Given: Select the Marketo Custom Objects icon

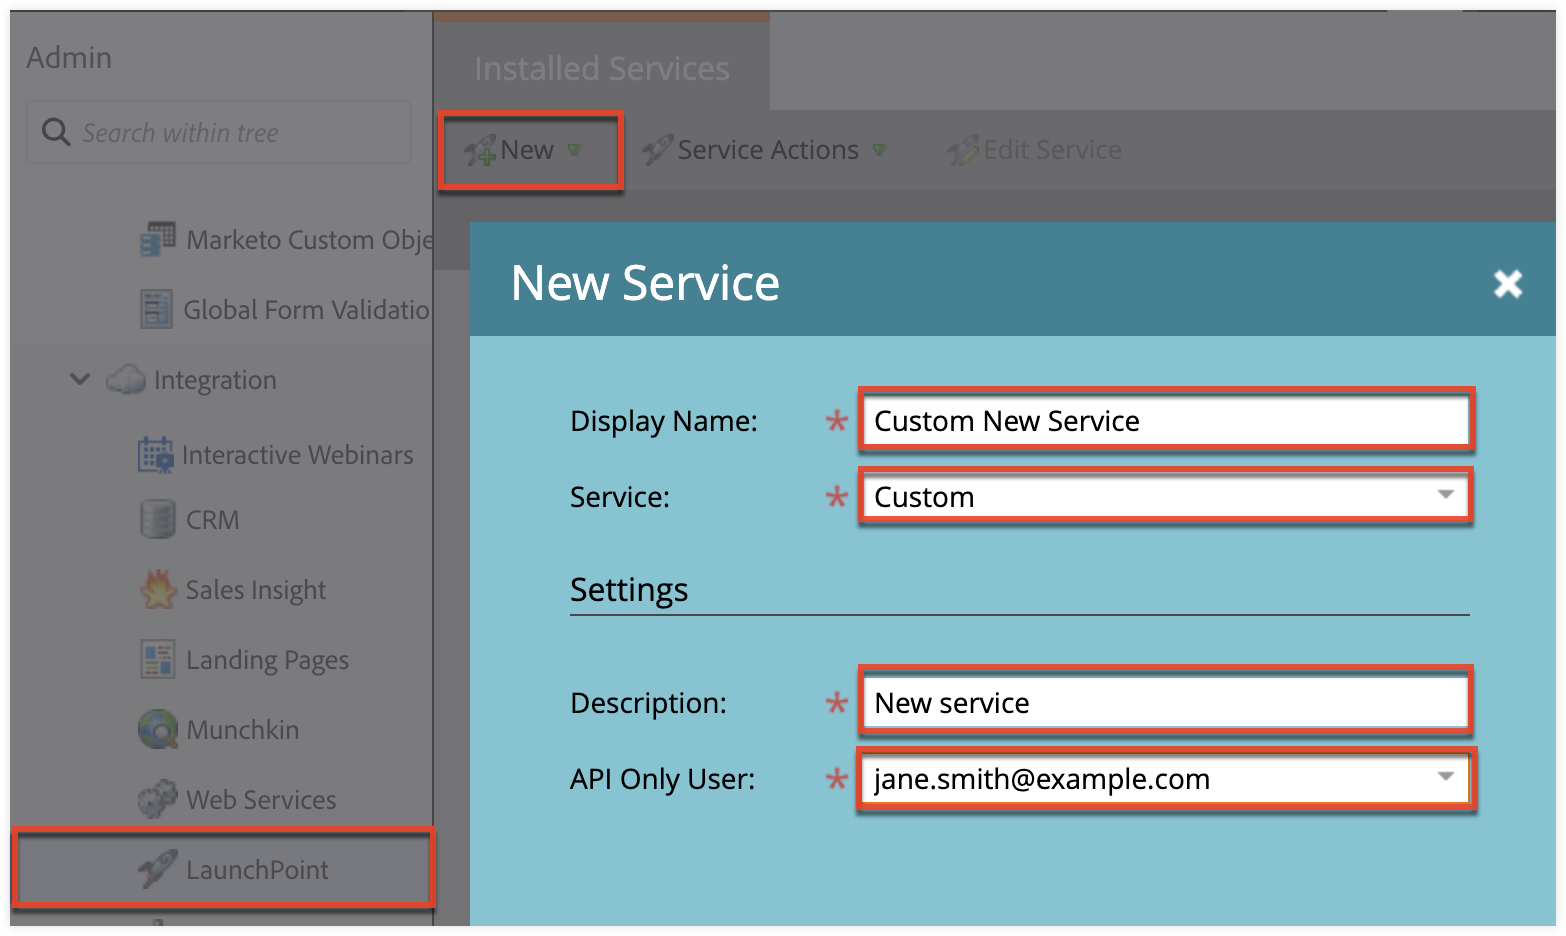Looking at the screenshot, I should (x=157, y=239).
